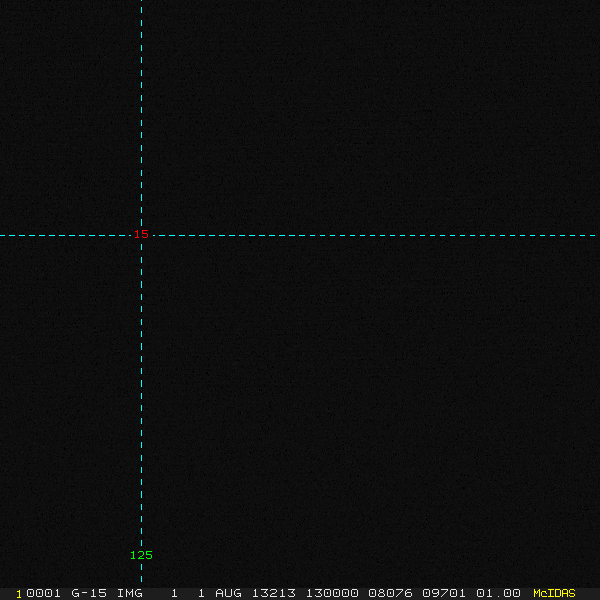Click the yellow 1 at status bar start
Screen dimensions: 600x600
(19, 593)
